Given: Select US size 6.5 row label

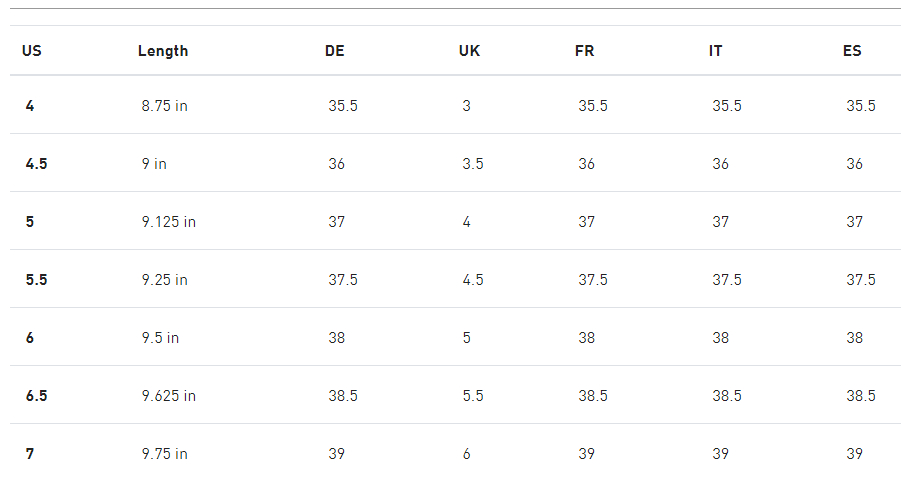Looking at the screenshot, I should pyautogui.click(x=36, y=396).
